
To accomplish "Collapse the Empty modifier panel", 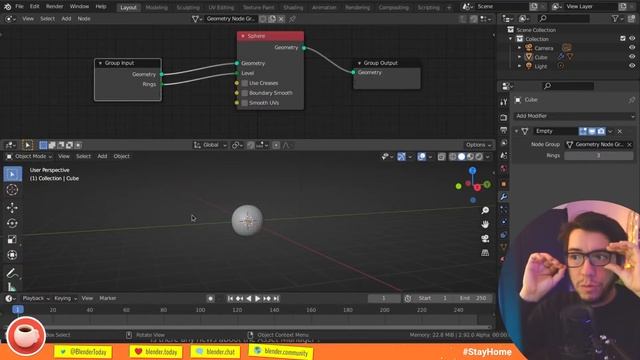I will pos(516,131).
